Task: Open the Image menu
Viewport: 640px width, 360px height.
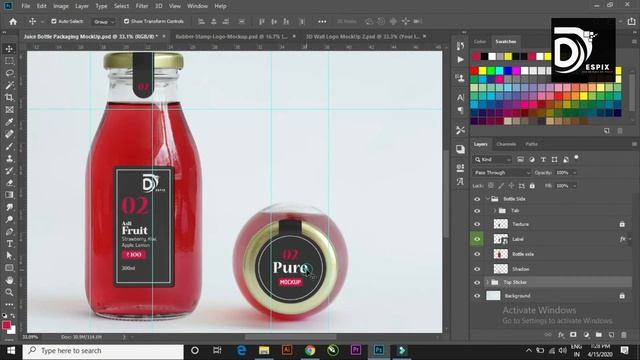Action: click(61, 6)
